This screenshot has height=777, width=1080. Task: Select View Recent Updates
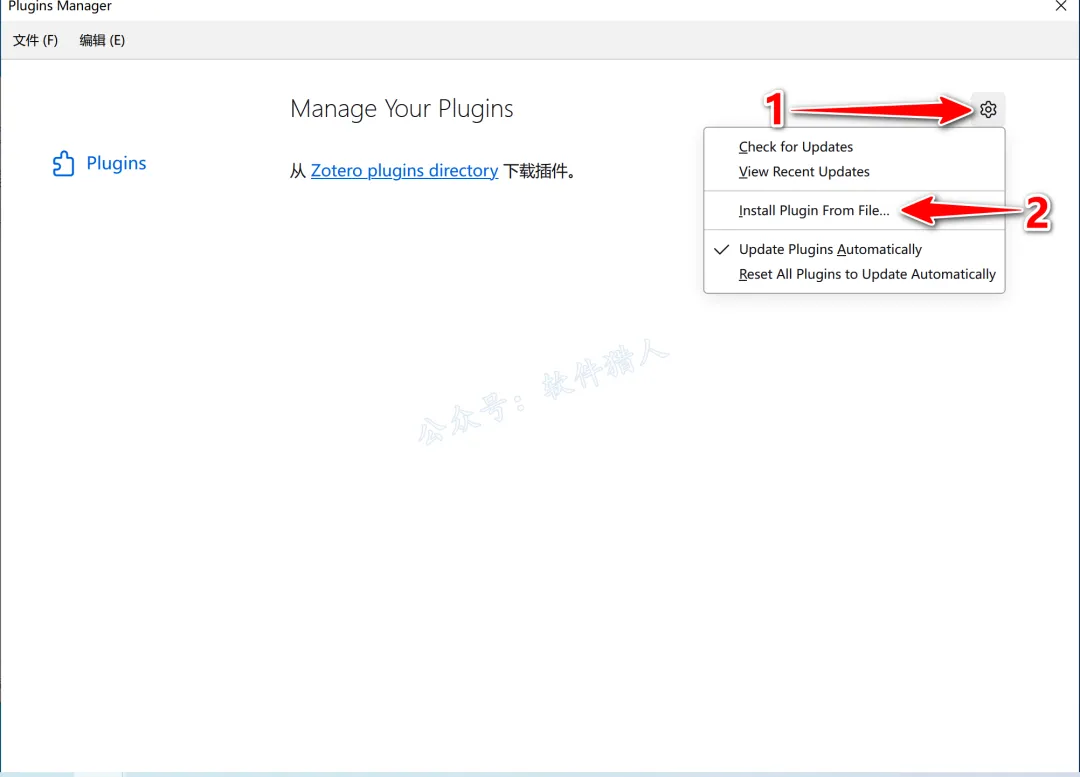[854, 172]
